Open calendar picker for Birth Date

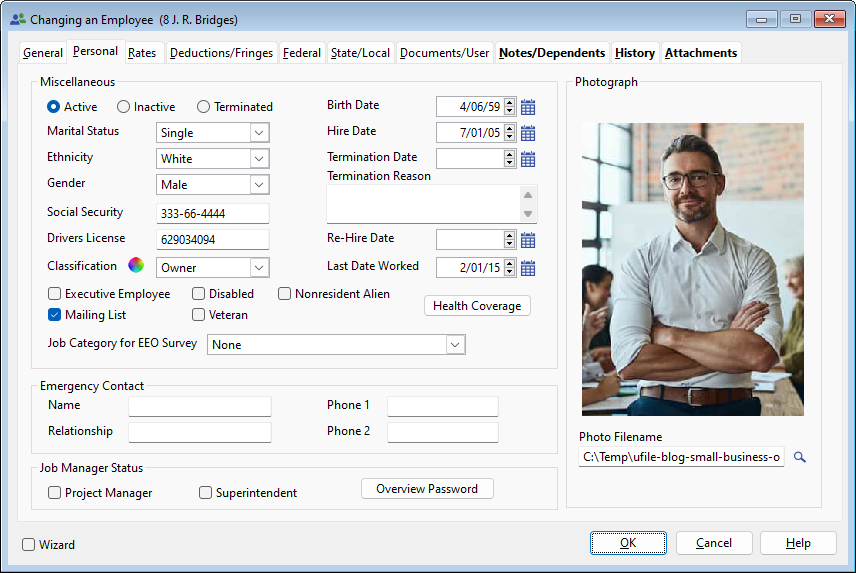click(528, 107)
